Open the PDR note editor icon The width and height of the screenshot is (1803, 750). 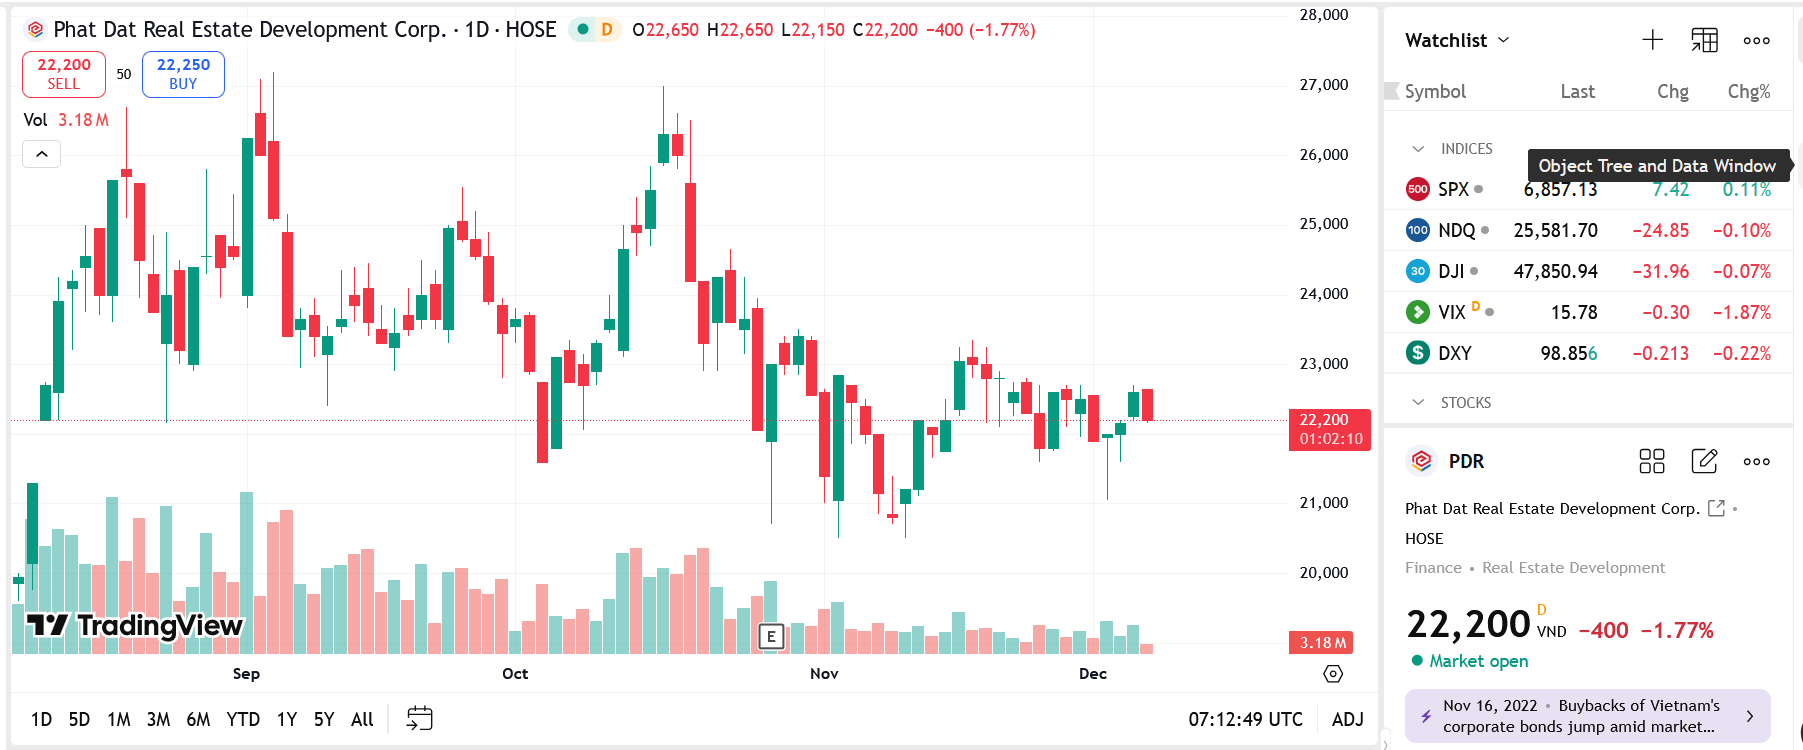(x=1704, y=461)
